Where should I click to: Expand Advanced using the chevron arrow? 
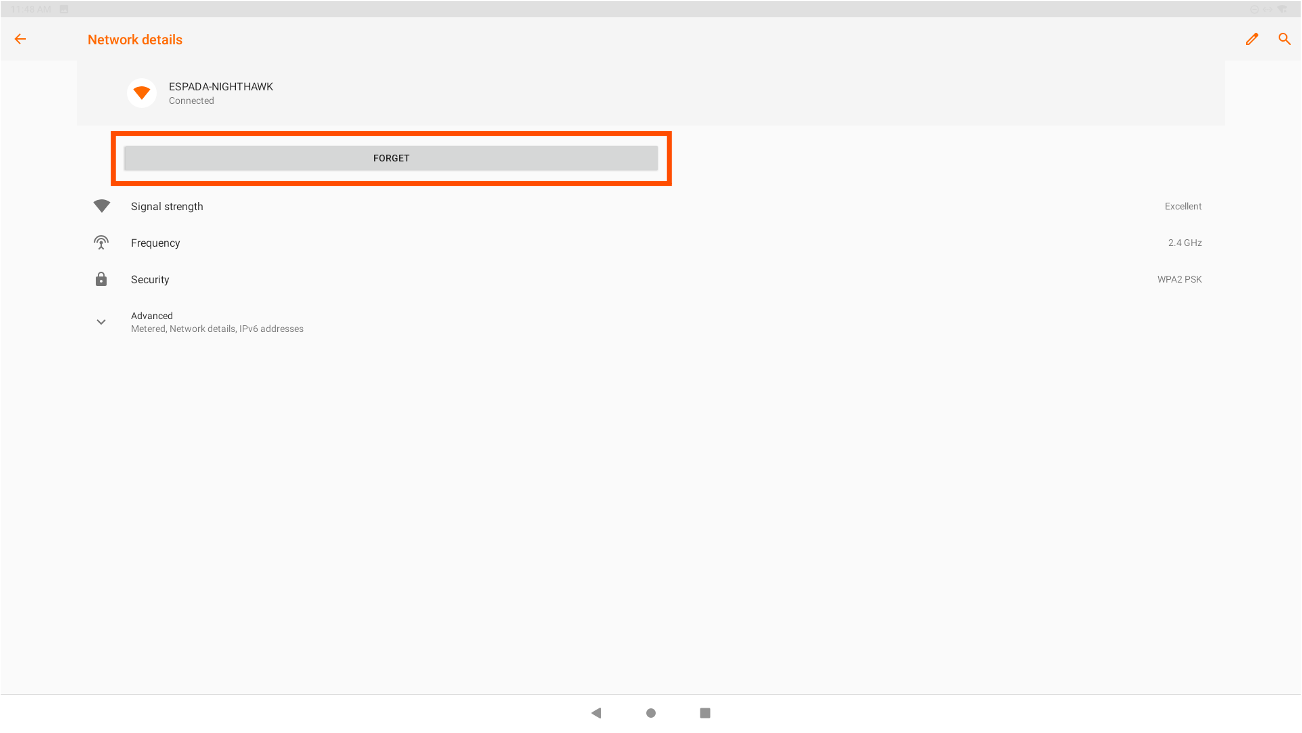[x=101, y=322]
